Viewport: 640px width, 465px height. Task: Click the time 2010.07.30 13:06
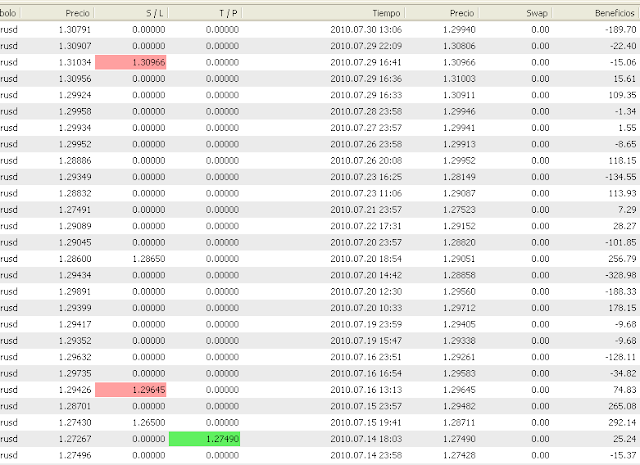366,30
